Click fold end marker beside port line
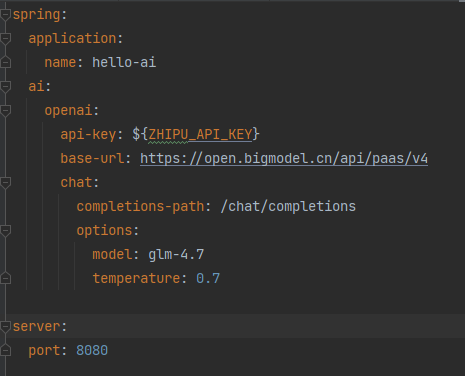Image resolution: width=465 pixels, height=376 pixels. [5, 350]
